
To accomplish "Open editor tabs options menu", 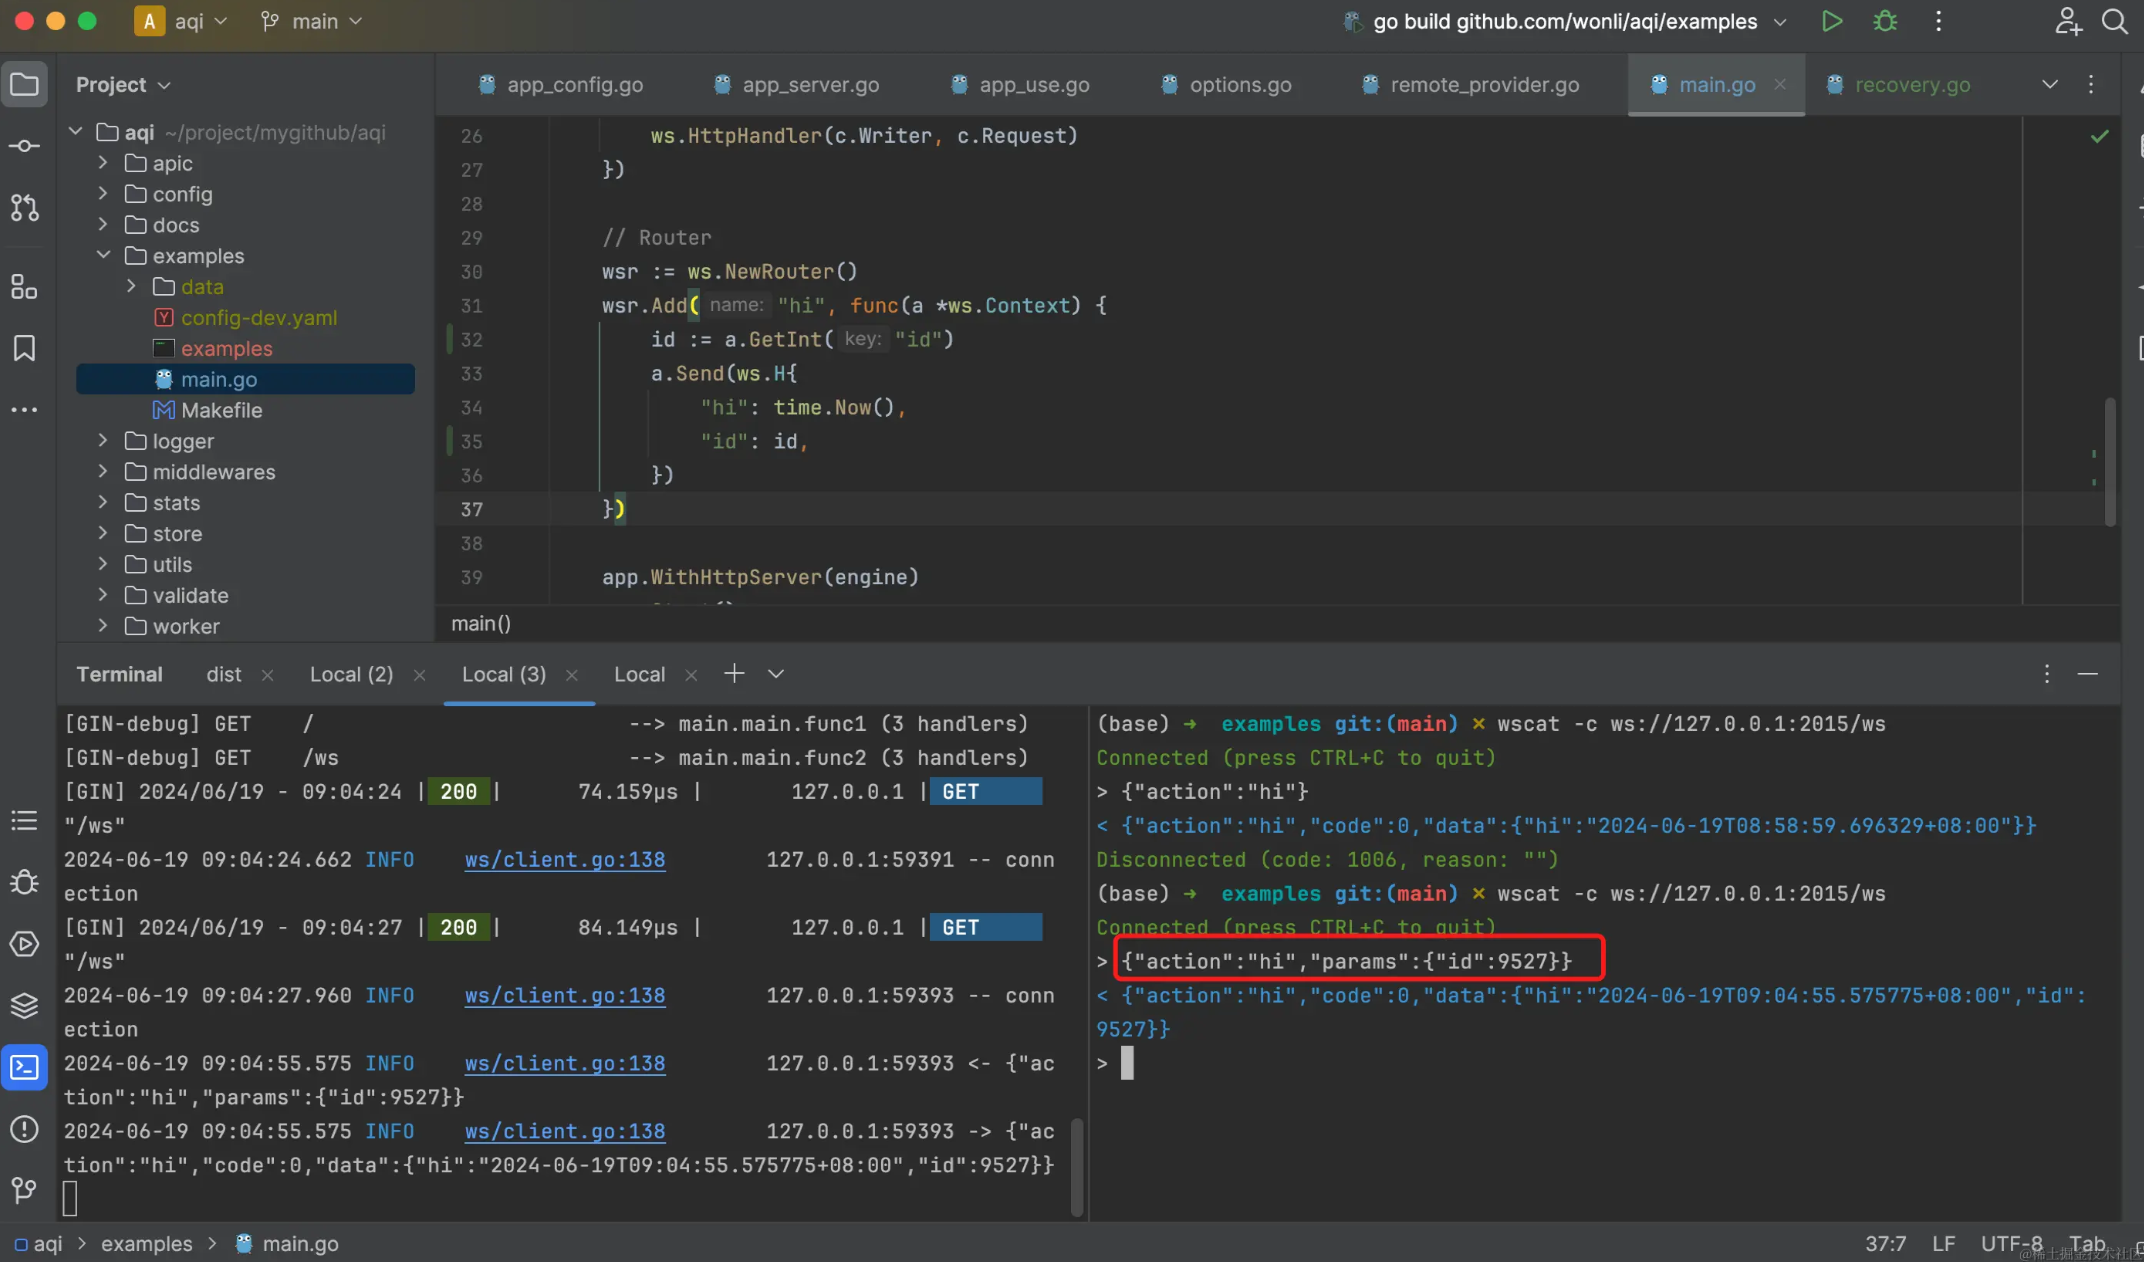I will 2091,85.
